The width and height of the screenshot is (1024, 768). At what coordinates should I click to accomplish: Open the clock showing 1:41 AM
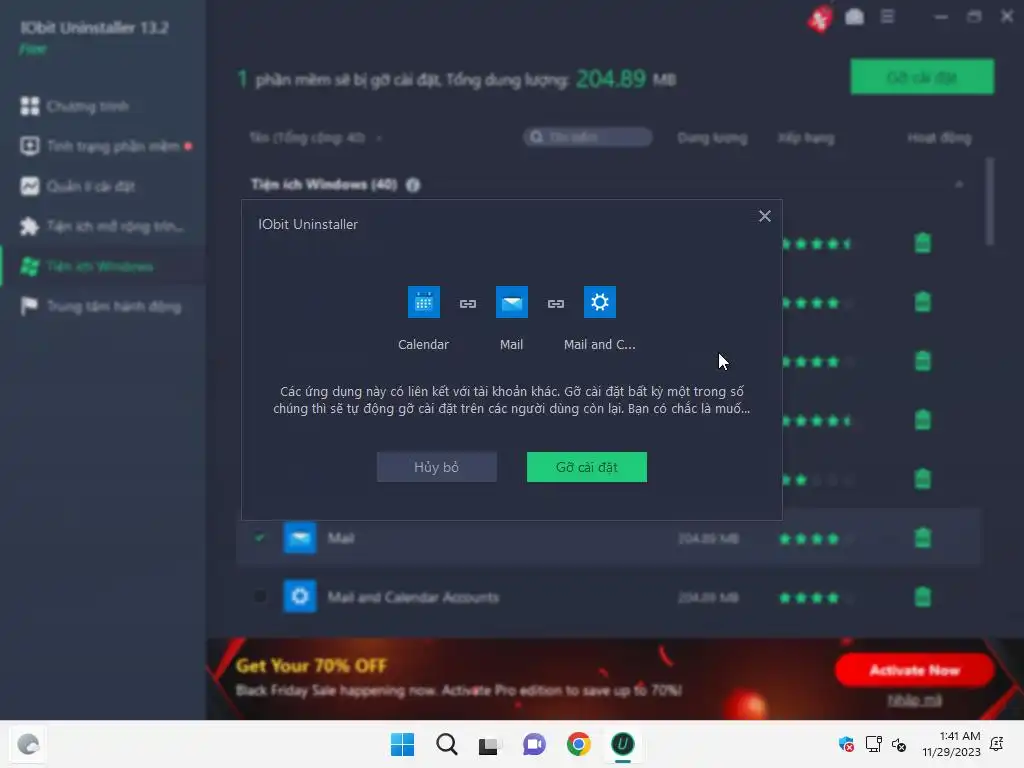point(952,744)
